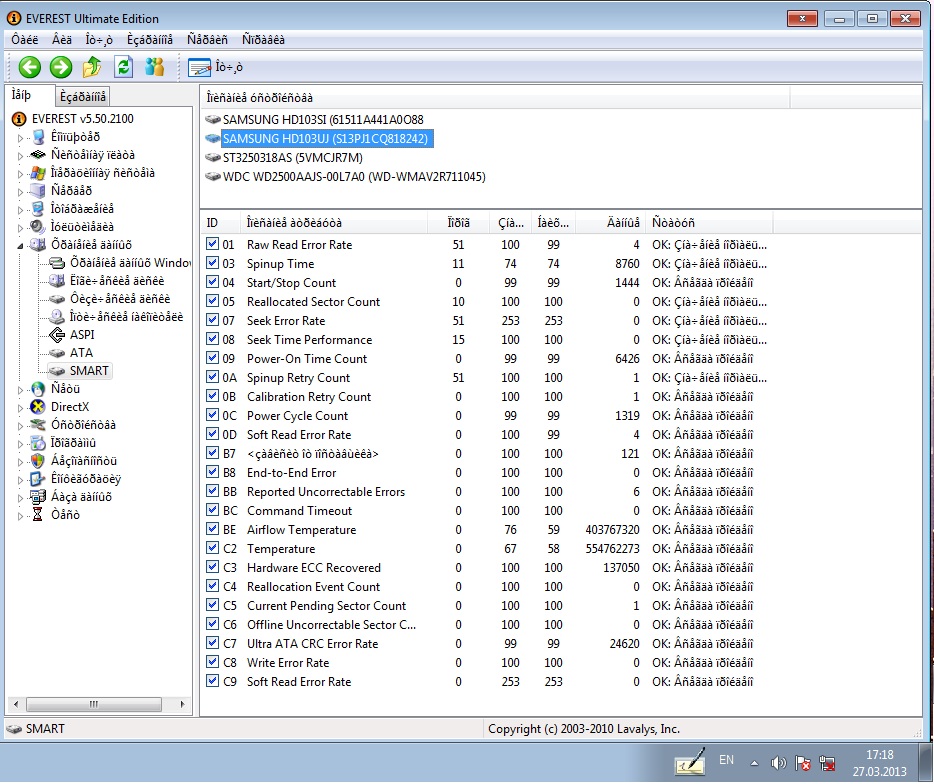Click the shield icon in the tree
934x784 pixels.
pyautogui.click(x=38, y=461)
